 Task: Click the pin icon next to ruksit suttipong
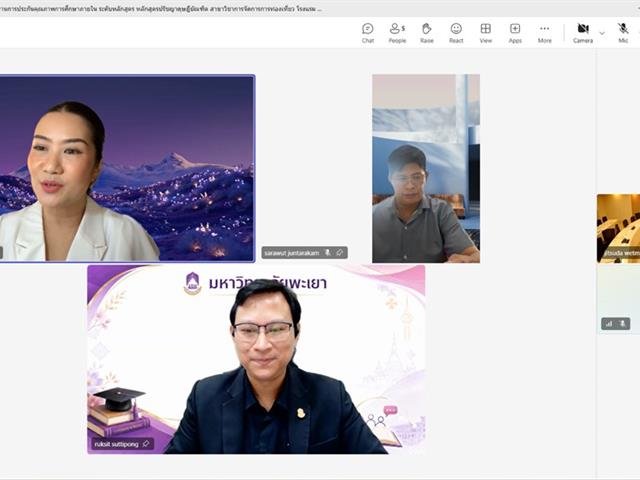146,444
